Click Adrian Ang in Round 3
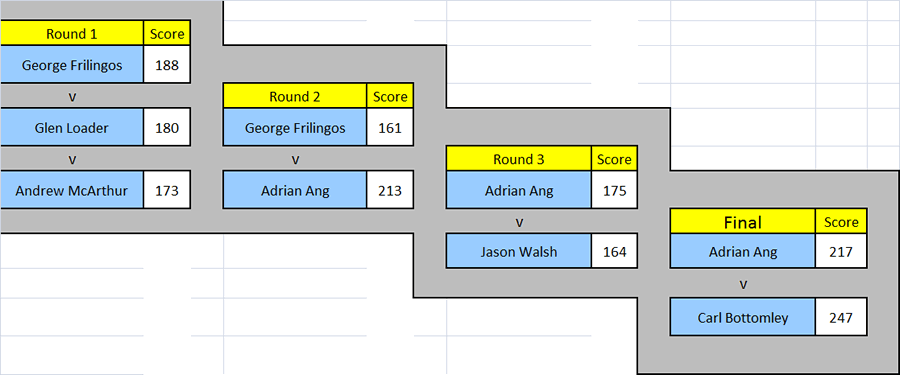 pyautogui.click(x=518, y=190)
